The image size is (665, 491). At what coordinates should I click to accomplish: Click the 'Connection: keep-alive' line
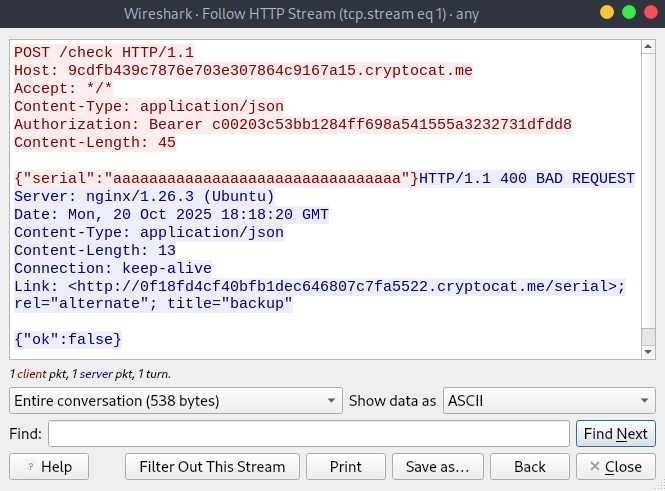[x=113, y=268]
